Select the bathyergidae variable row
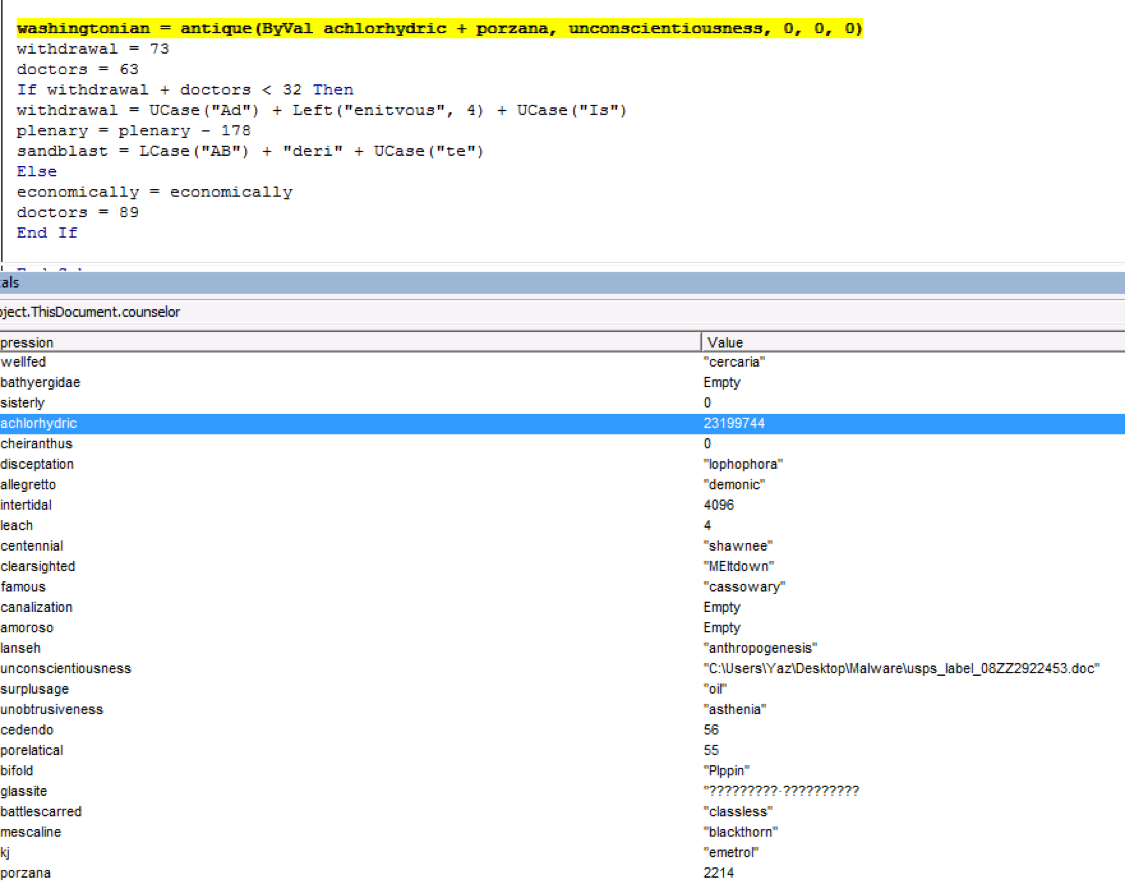The width and height of the screenshot is (1125, 884). (562, 382)
